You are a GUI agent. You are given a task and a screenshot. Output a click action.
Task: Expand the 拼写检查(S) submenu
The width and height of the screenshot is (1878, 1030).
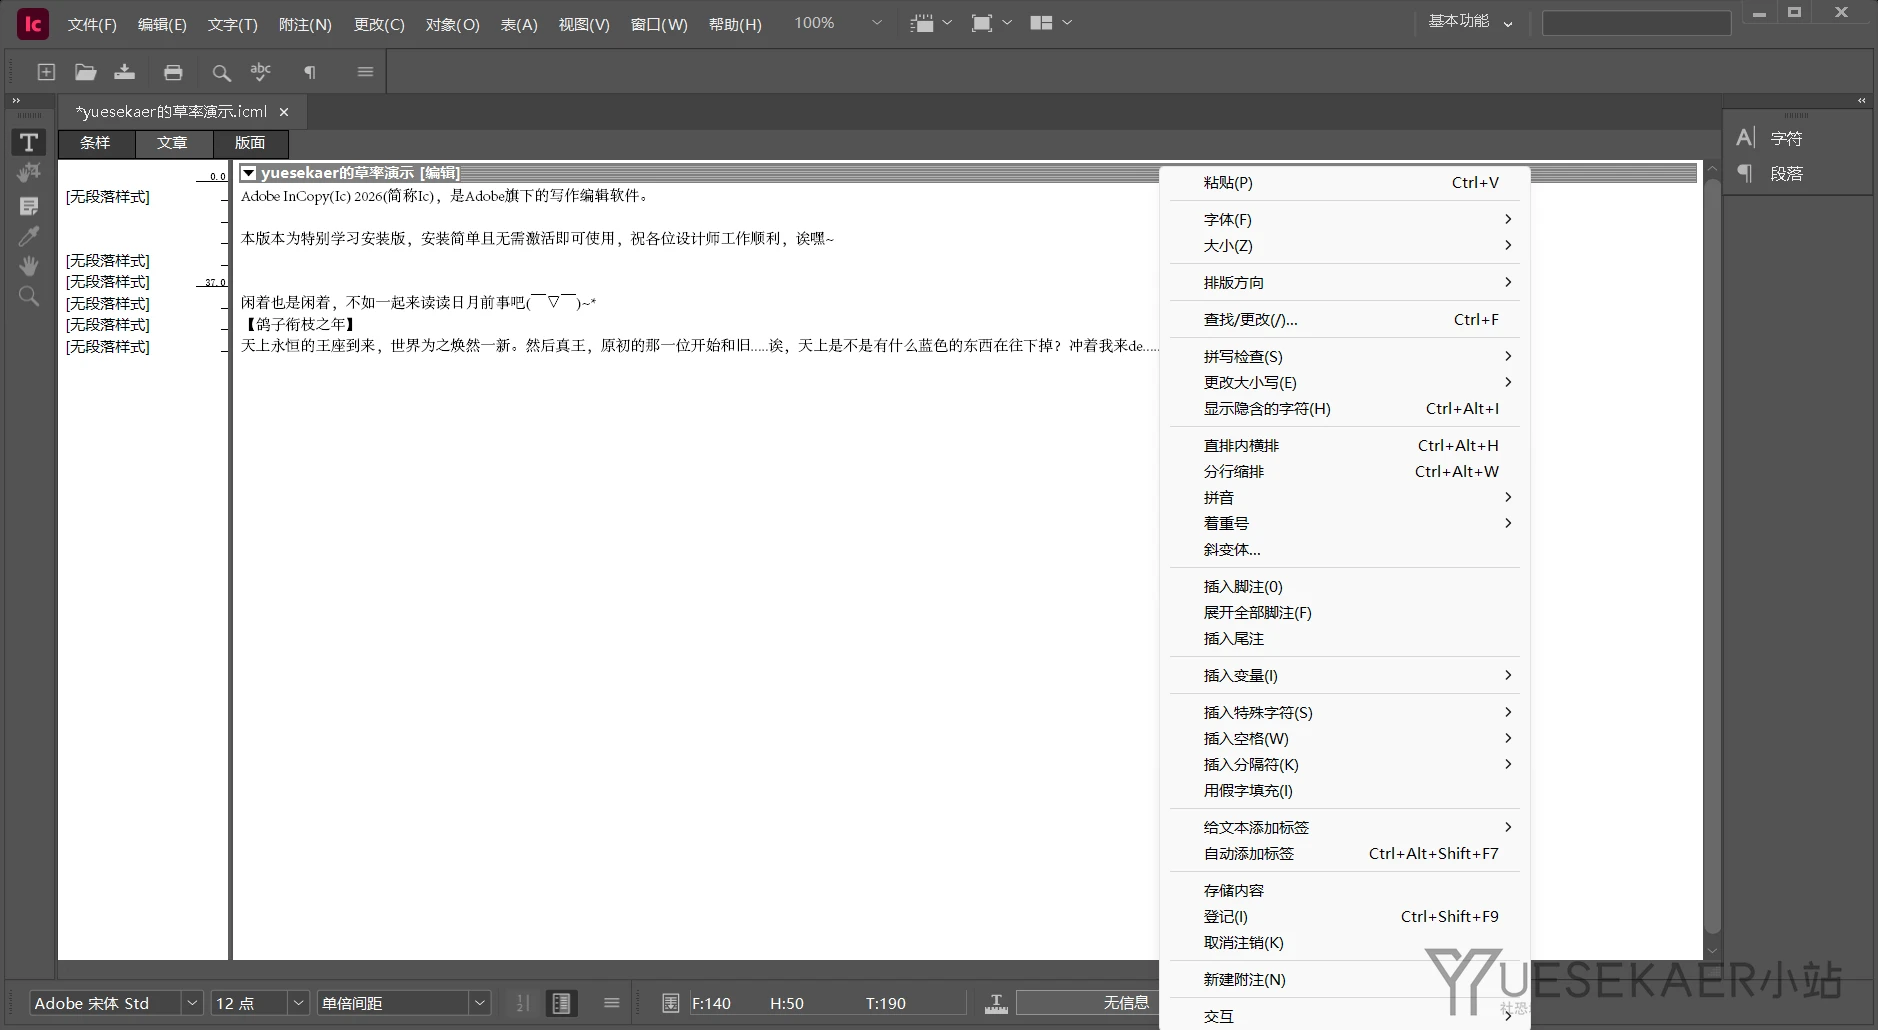1345,357
